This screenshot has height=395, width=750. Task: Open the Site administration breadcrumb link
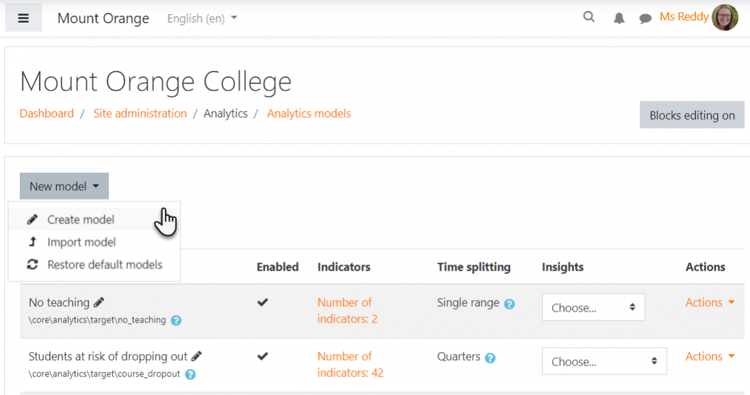click(x=140, y=113)
